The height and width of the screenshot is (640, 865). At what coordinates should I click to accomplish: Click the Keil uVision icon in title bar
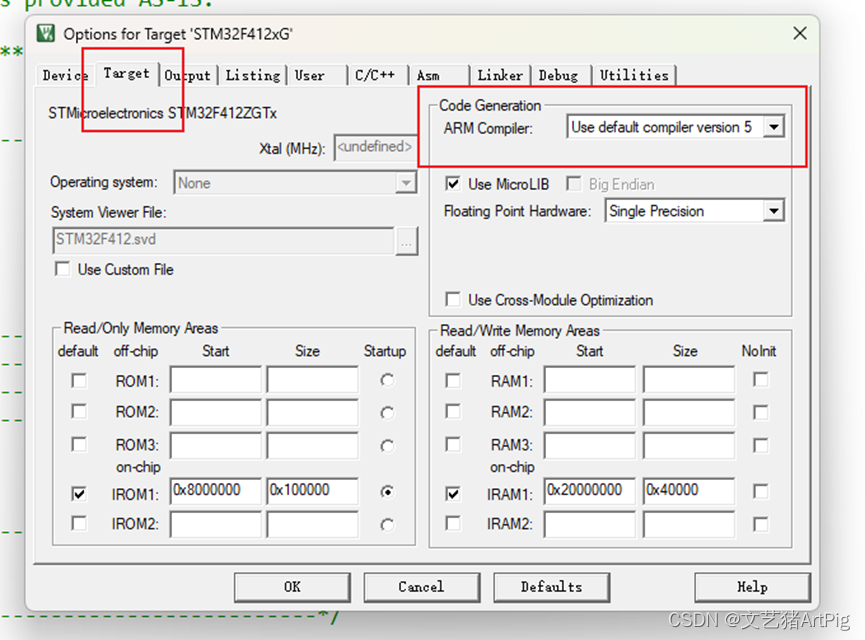(46, 34)
